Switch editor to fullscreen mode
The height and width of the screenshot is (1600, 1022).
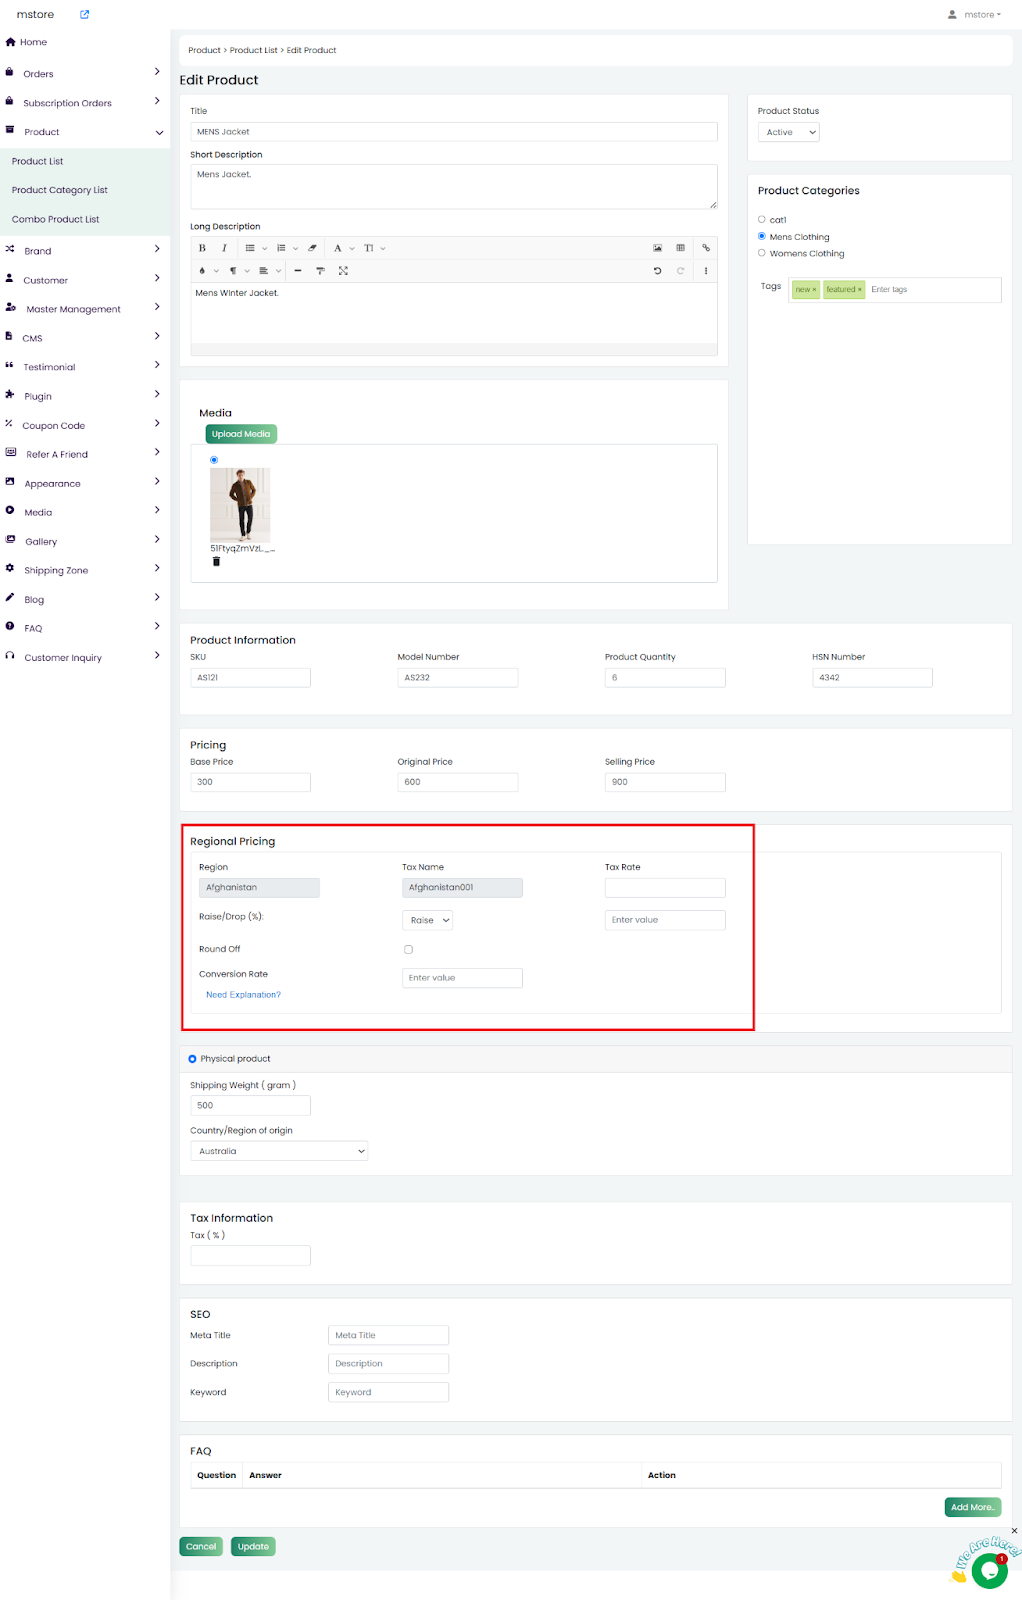(x=343, y=271)
